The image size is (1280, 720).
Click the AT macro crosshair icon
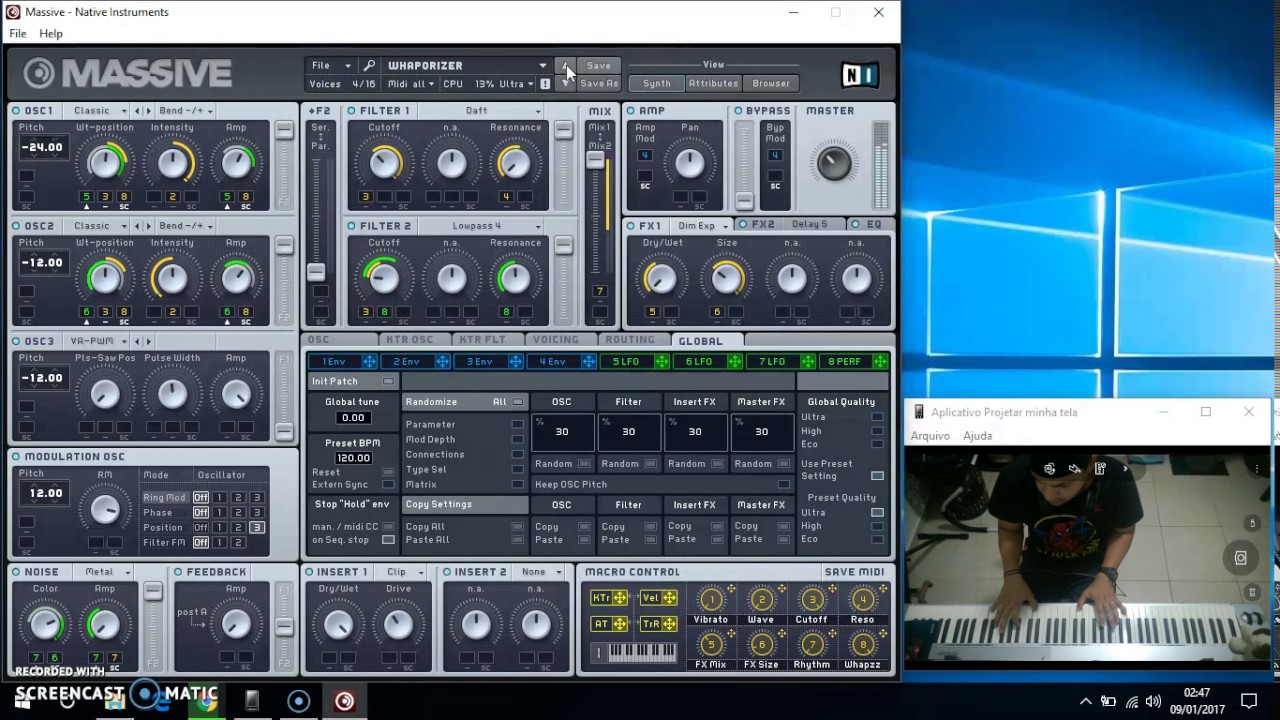pyautogui.click(x=620, y=624)
